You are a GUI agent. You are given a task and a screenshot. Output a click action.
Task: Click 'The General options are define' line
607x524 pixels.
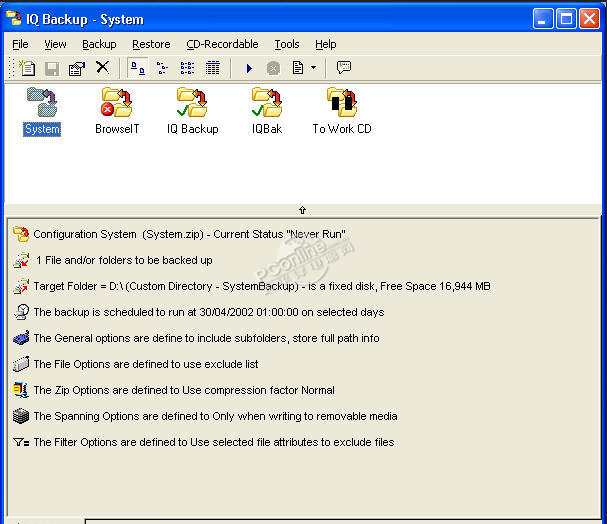(x=206, y=338)
